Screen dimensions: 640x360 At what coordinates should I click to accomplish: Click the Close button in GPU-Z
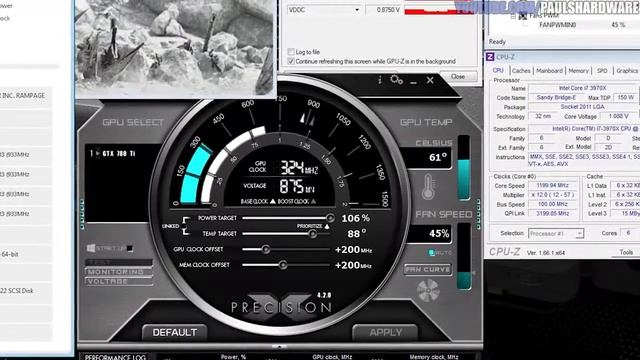click(x=458, y=76)
